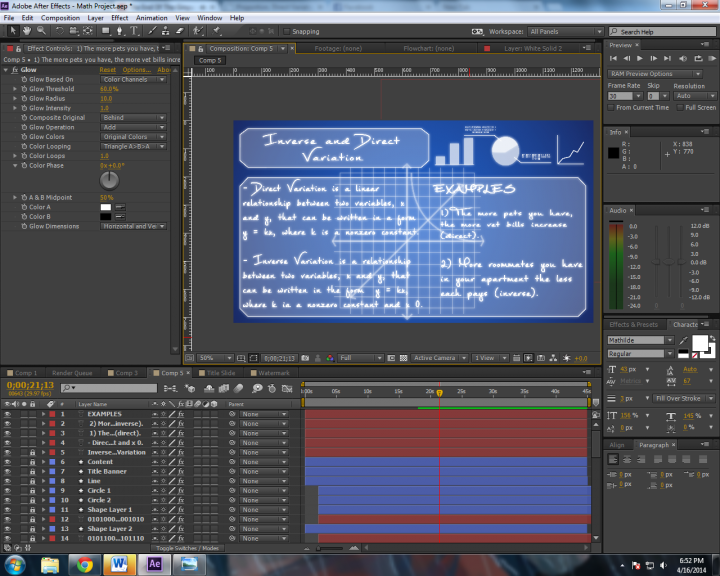720x576 pixels.
Task: Collapse the Color Phase property
Action: point(15,165)
